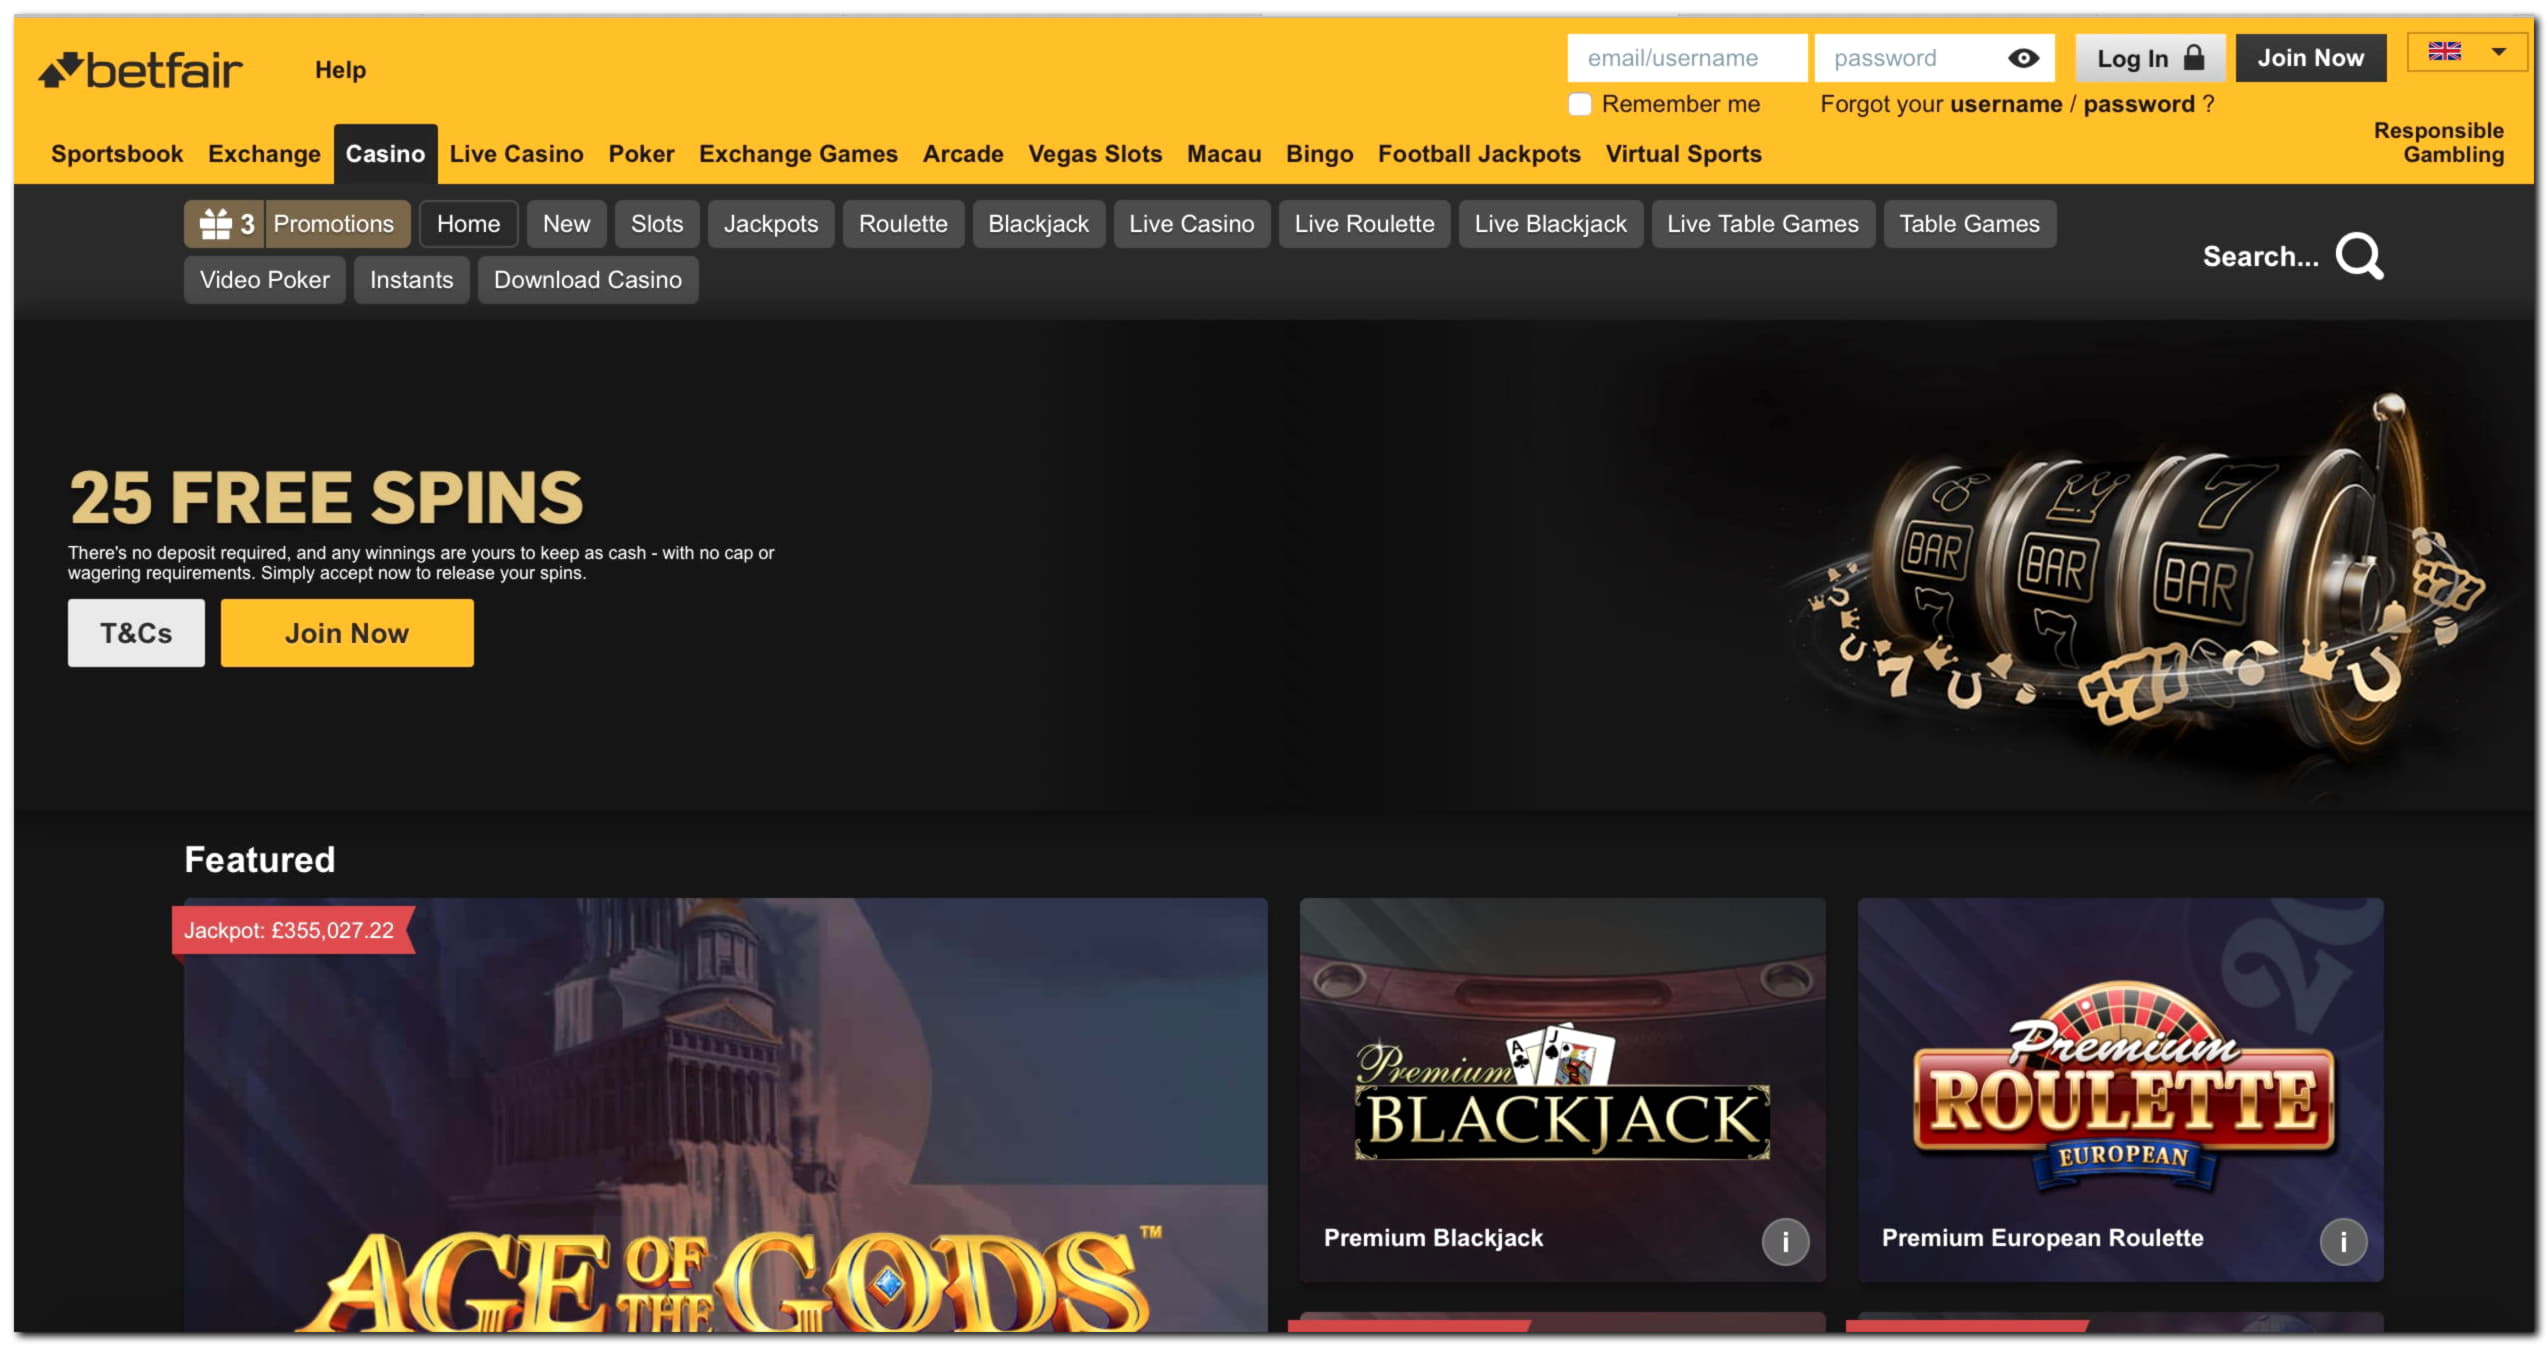Screen dimensions: 2548x1346
Task: Open the Age of the Gods game thumbnail
Action: click(726, 1115)
